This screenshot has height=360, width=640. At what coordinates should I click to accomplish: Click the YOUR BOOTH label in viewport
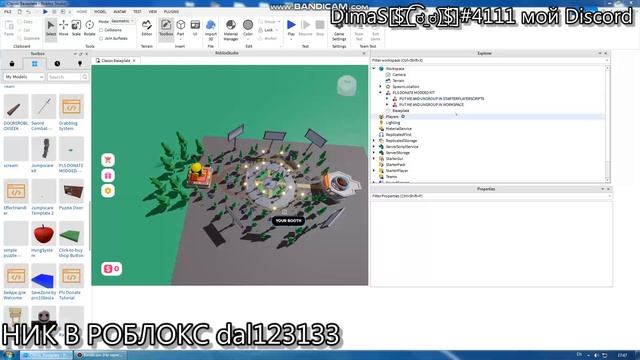(288, 220)
